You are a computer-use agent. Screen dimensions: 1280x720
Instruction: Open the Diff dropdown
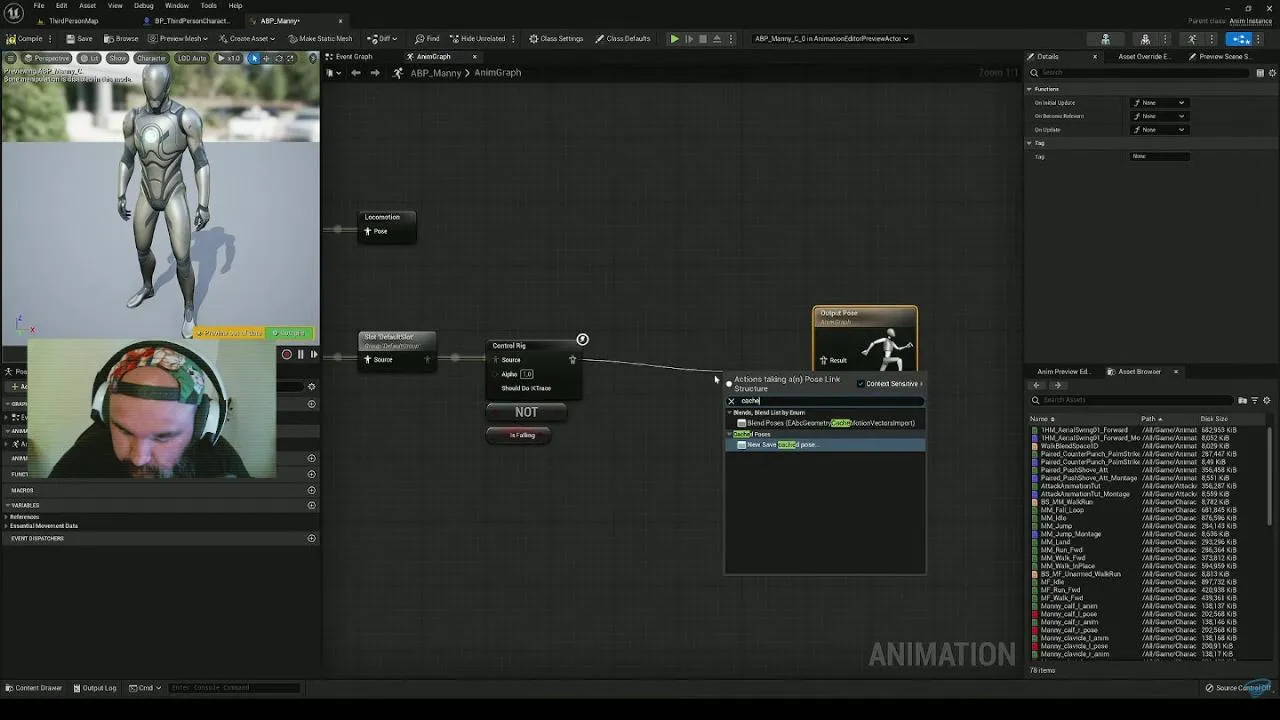click(382, 39)
